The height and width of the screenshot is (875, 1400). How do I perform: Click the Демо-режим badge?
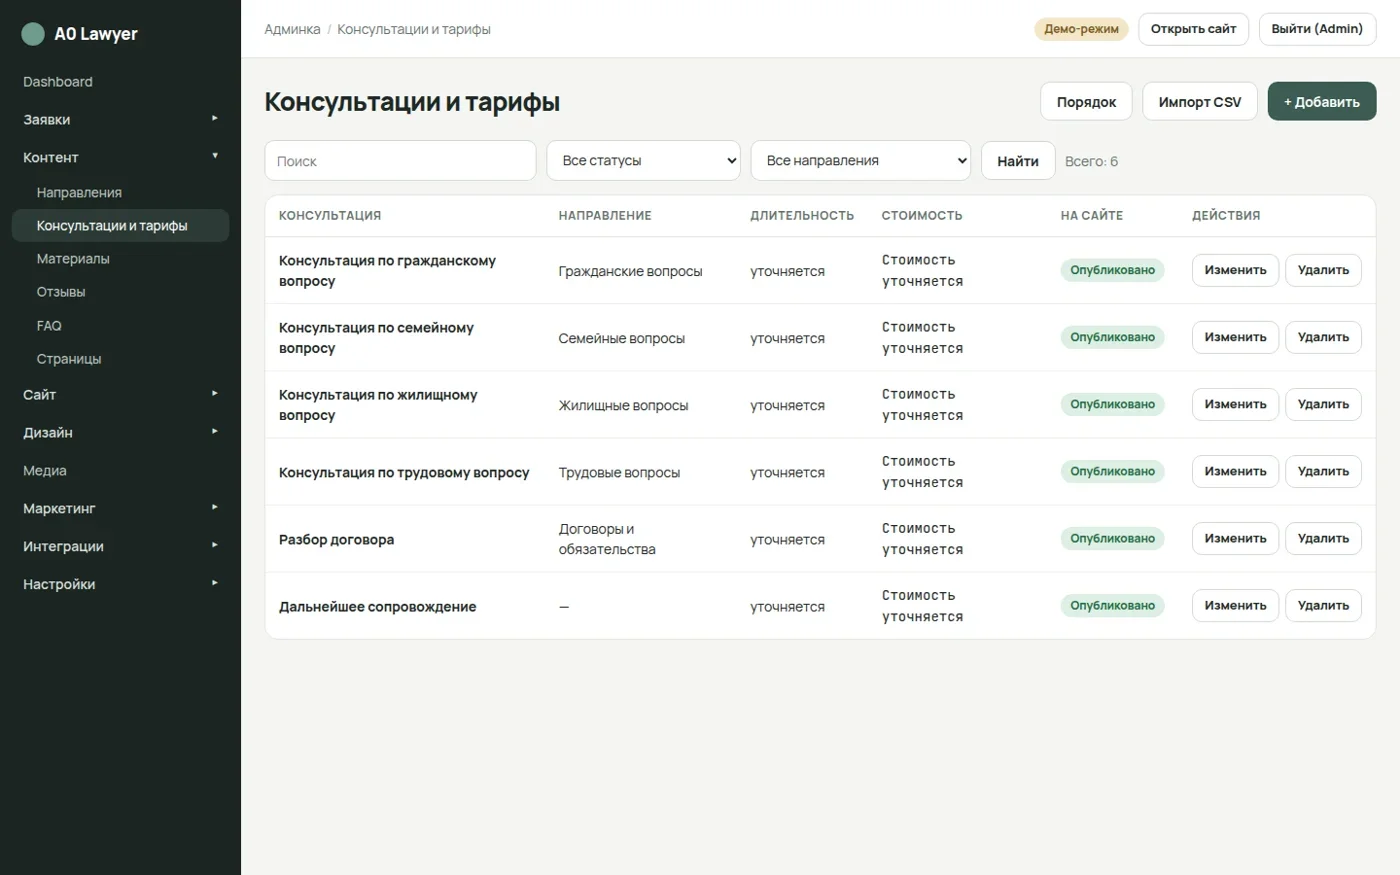(x=1081, y=29)
